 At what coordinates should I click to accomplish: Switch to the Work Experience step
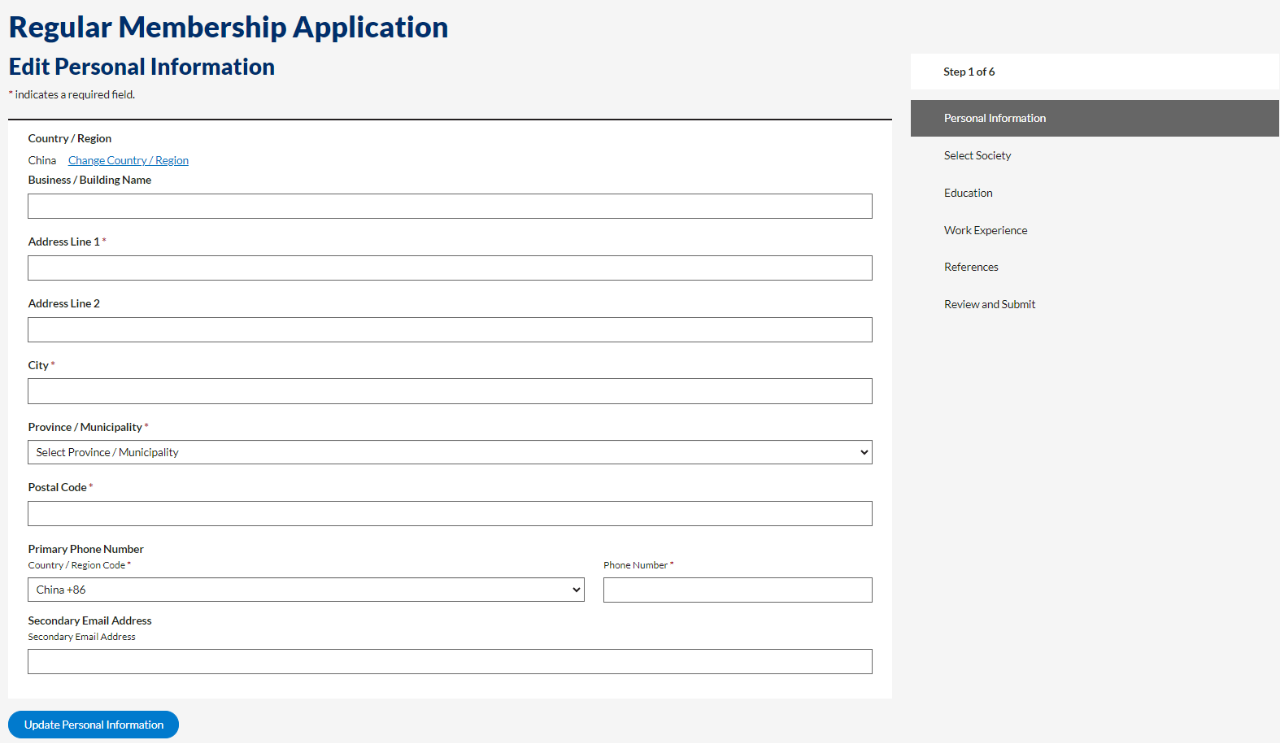pyautogui.click(x=985, y=230)
